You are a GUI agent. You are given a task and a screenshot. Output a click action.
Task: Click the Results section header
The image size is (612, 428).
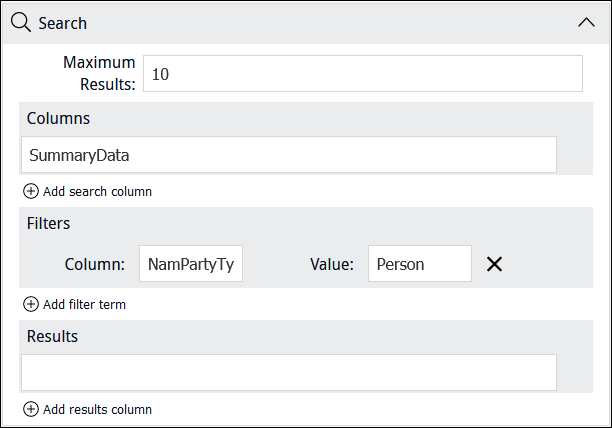pos(52,336)
